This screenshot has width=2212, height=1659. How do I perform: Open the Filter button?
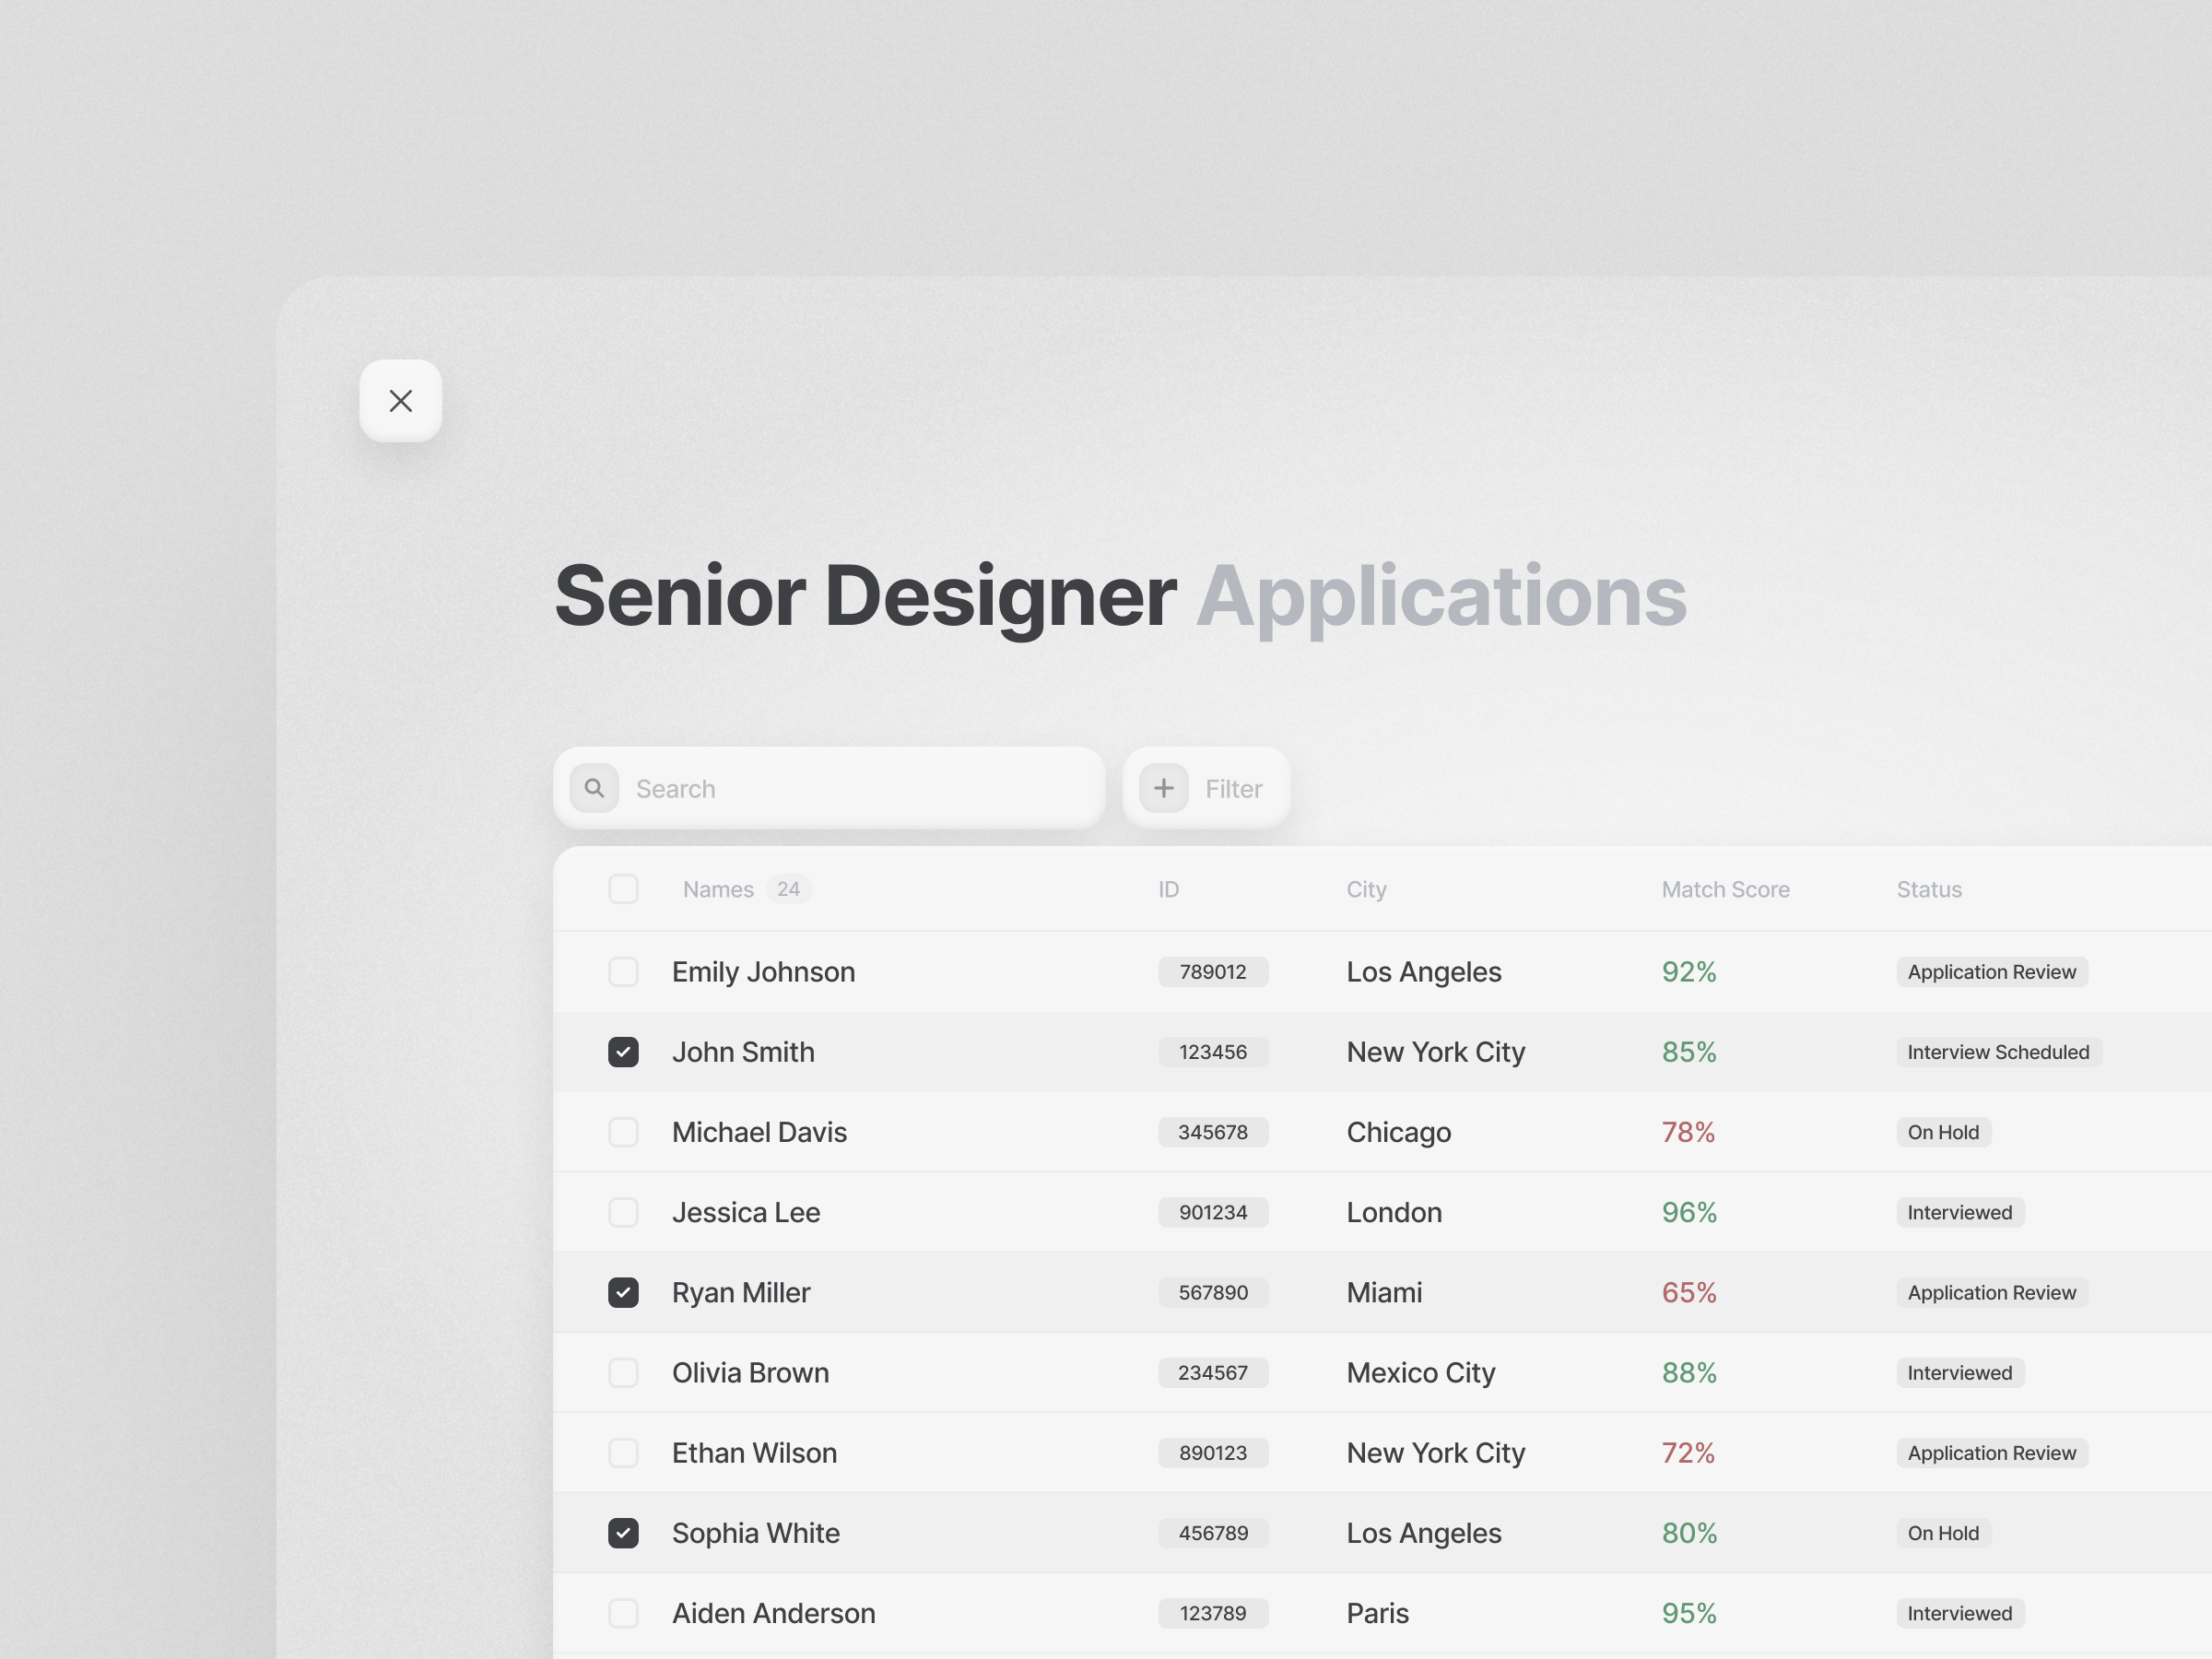click(1206, 788)
